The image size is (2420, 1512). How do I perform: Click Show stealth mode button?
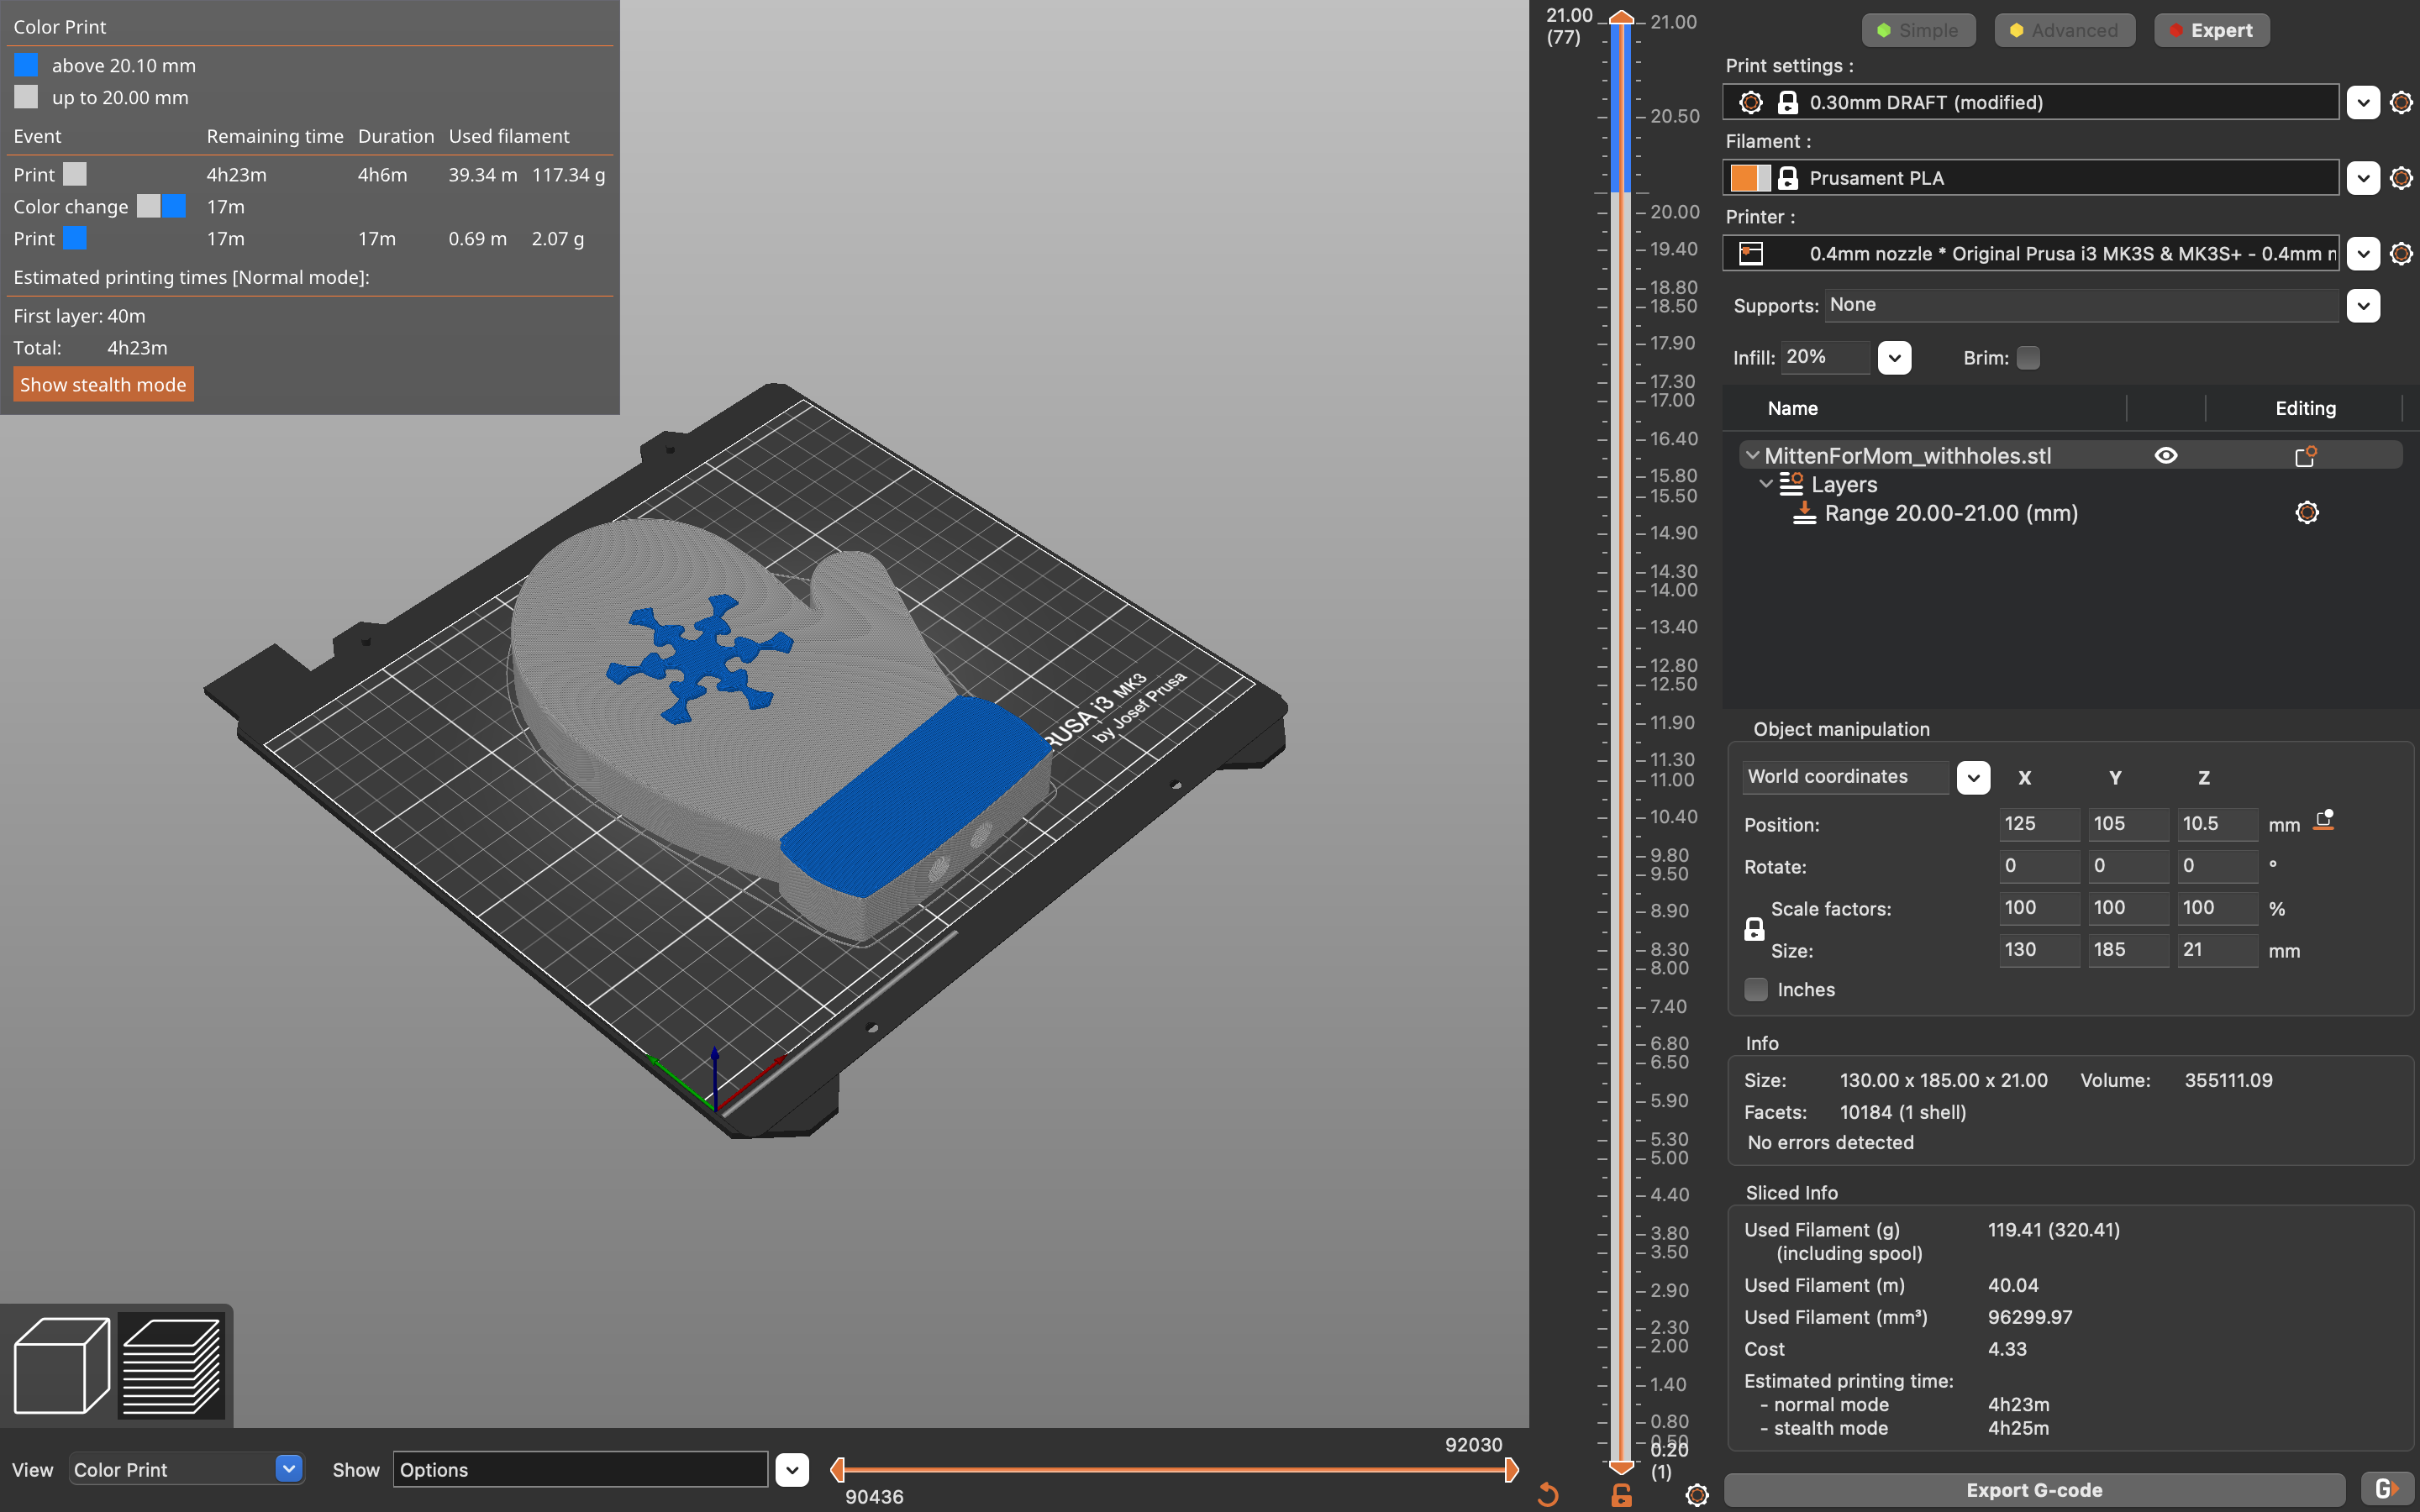[x=103, y=385]
